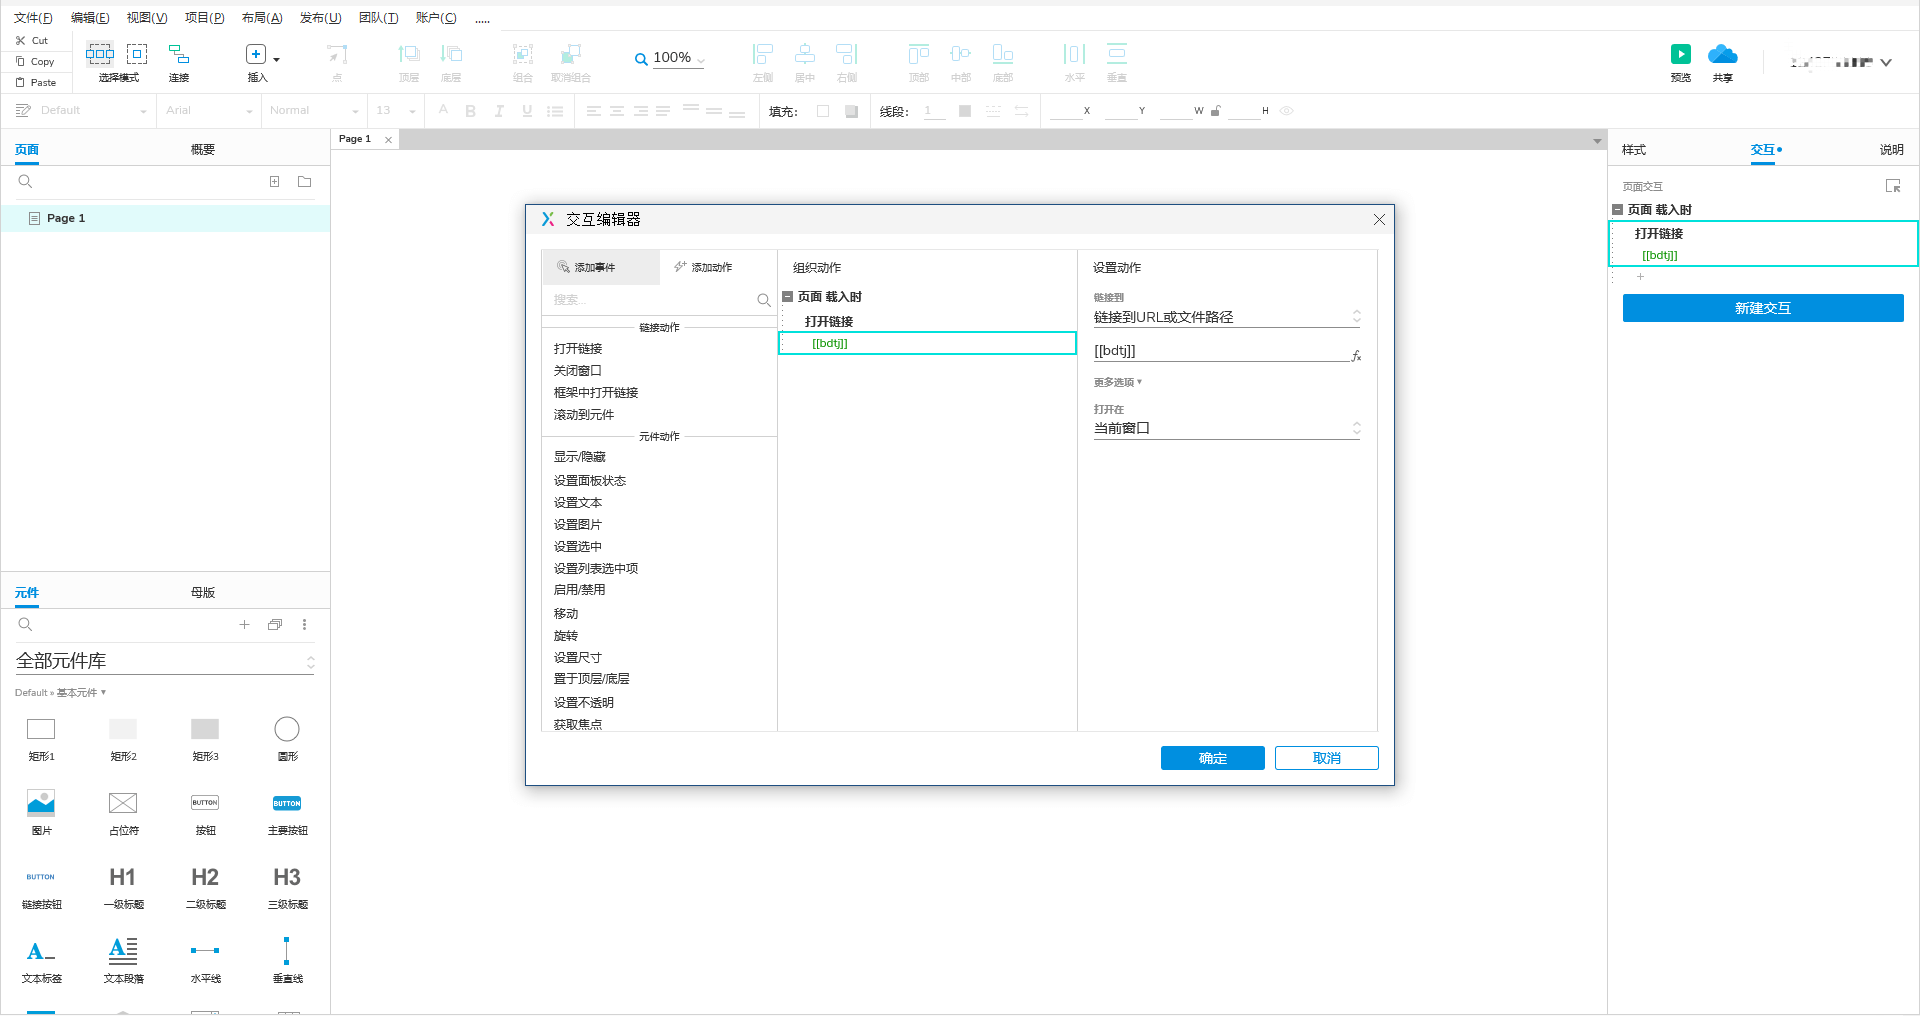Click the dialog search magnifier icon
The width and height of the screenshot is (1920, 1016).
coord(764,300)
